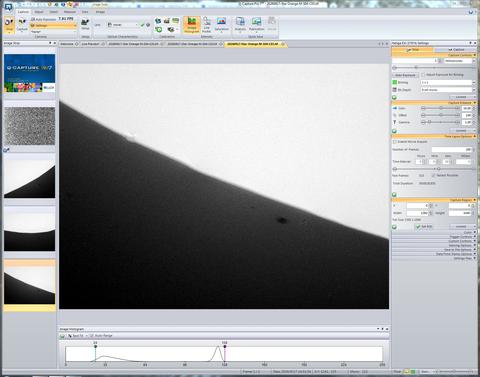Viewport: 480px width, 377px height.
Task: Click the green apply icon under Gamma
Action: [394, 131]
